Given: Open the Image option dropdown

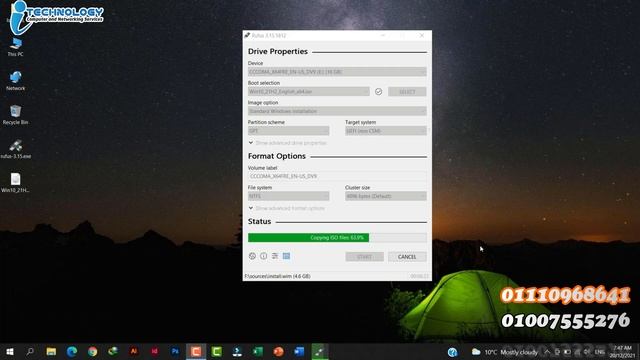Looking at the screenshot, I should (x=337, y=111).
